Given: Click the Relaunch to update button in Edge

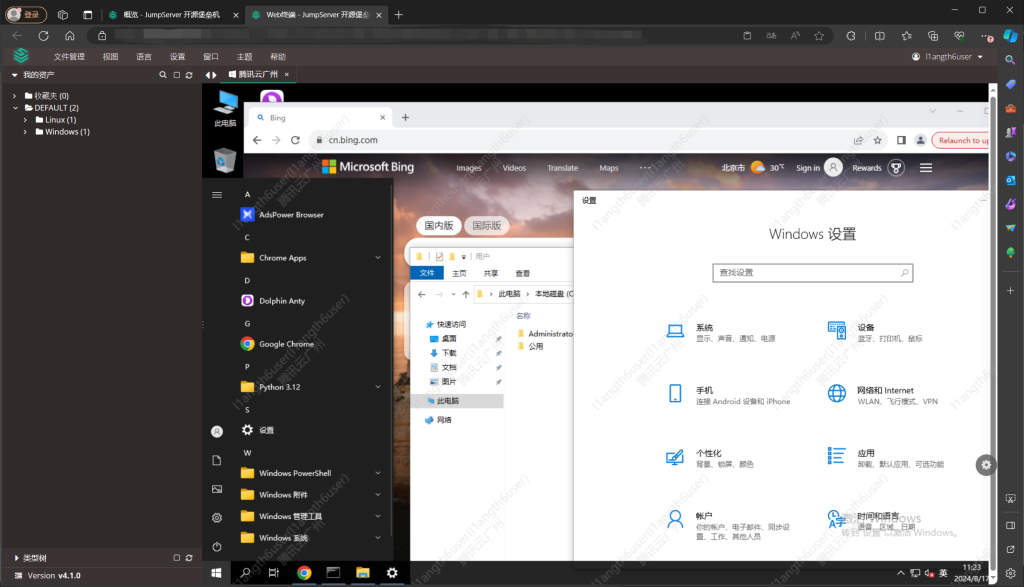Looking at the screenshot, I should (962, 139).
